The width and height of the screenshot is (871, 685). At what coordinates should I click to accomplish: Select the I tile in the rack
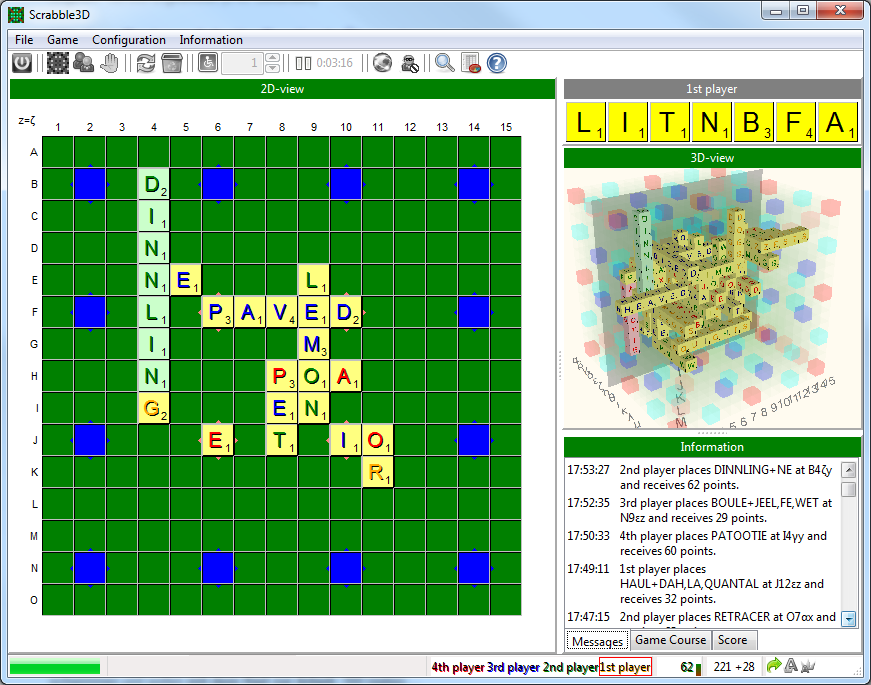[628, 122]
